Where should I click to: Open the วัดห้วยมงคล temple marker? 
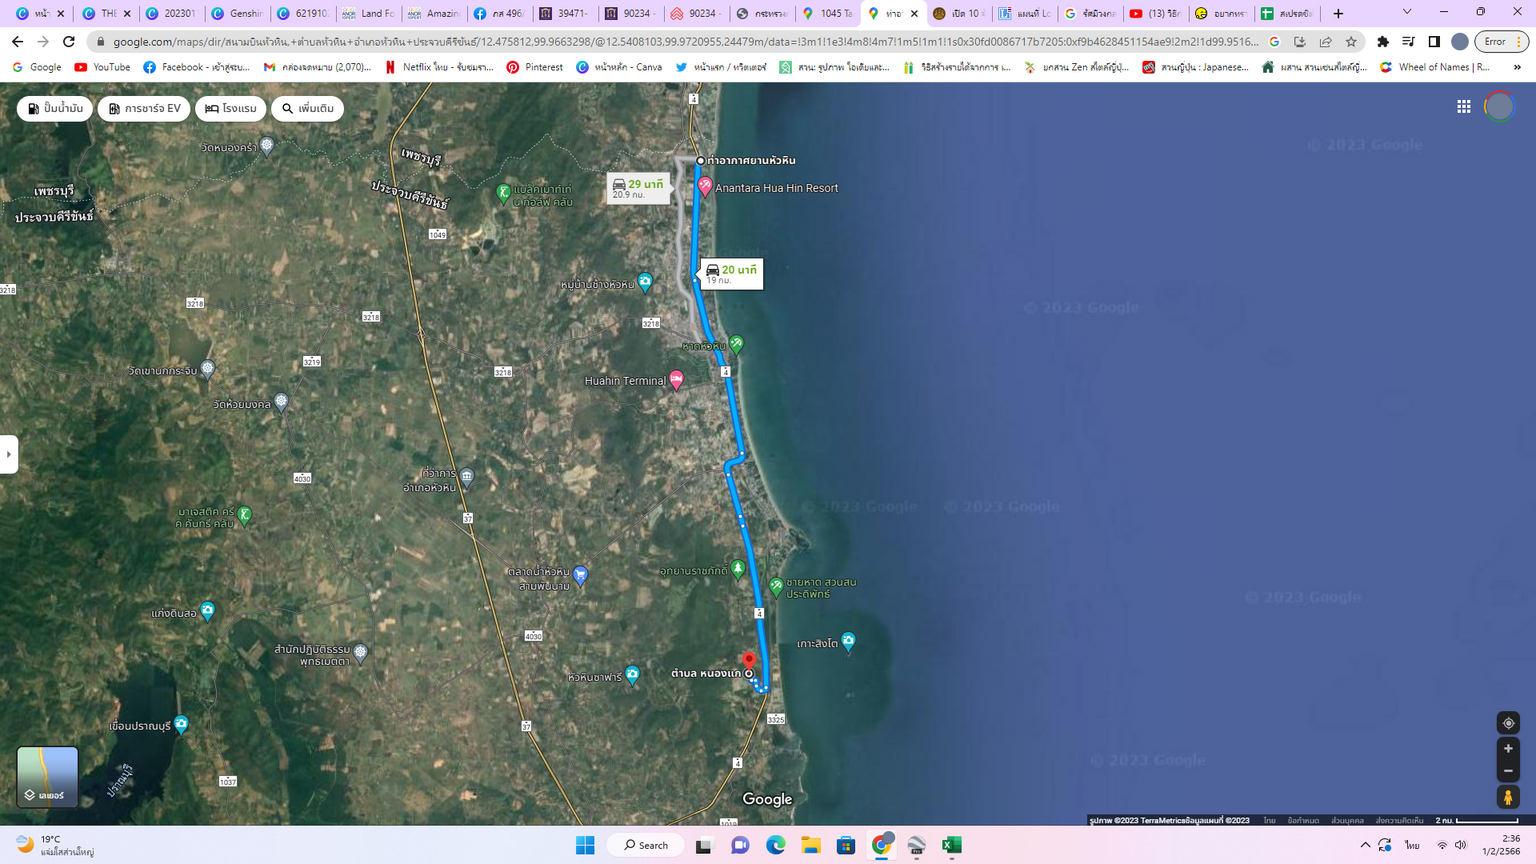pos(281,403)
